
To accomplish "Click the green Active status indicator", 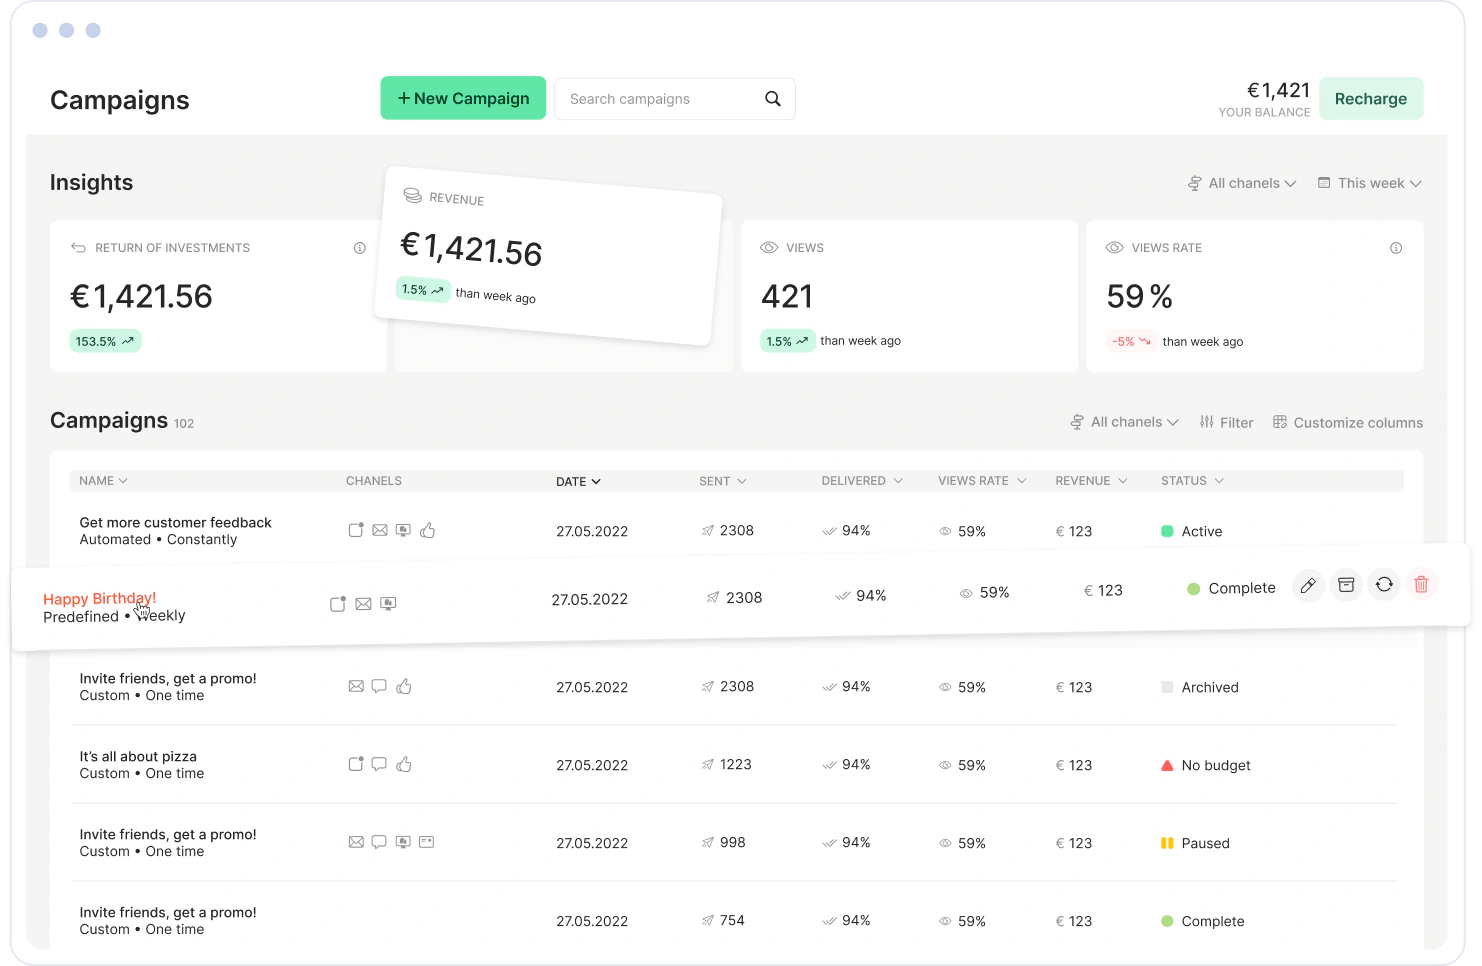I will click(1167, 531).
